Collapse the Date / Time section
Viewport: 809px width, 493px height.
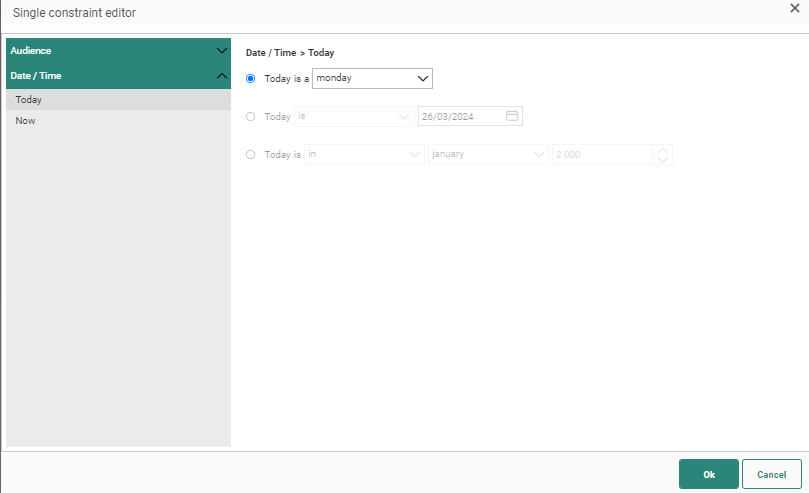(222, 75)
